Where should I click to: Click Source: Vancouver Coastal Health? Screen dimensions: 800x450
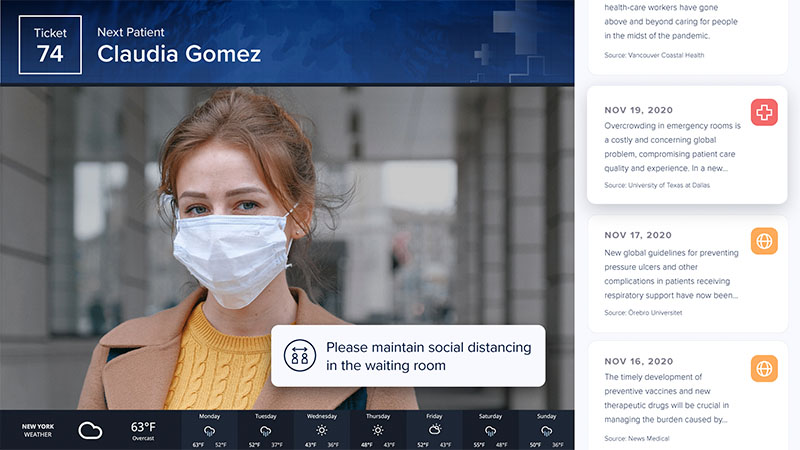click(x=654, y=55)
